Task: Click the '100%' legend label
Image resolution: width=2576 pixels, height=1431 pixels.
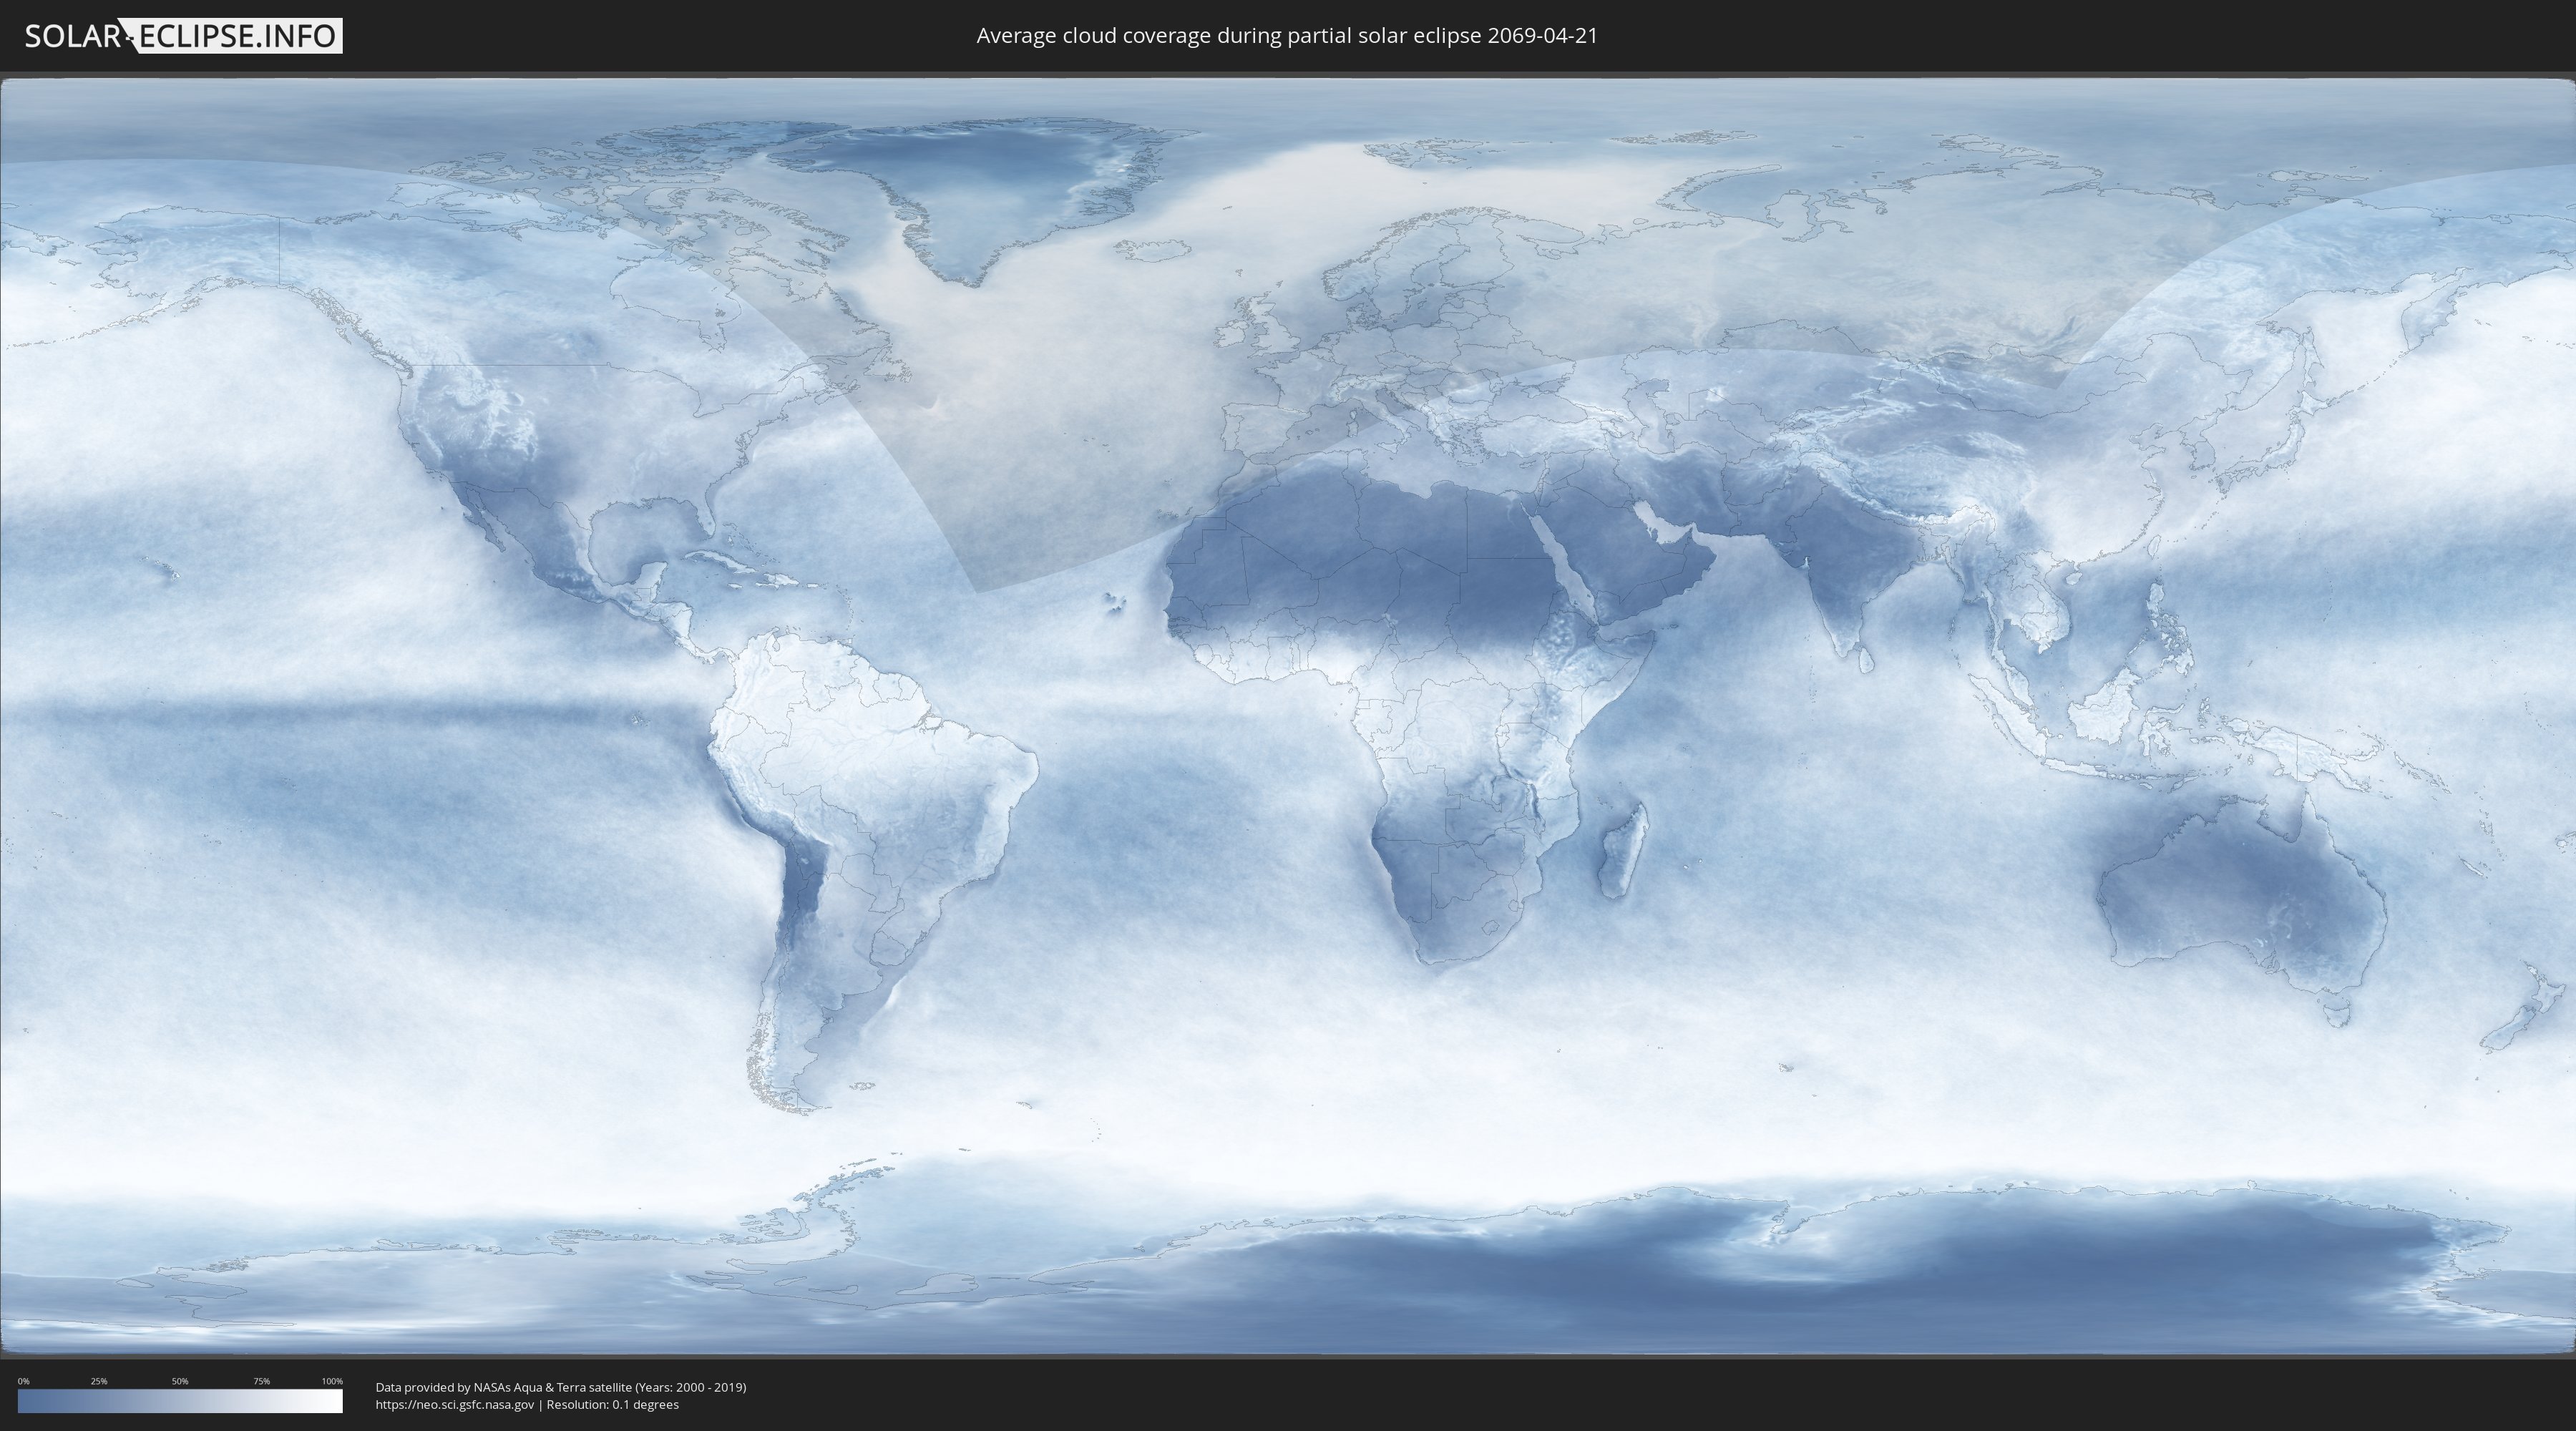Action: pyautogui.click(x=332, y=1381)
